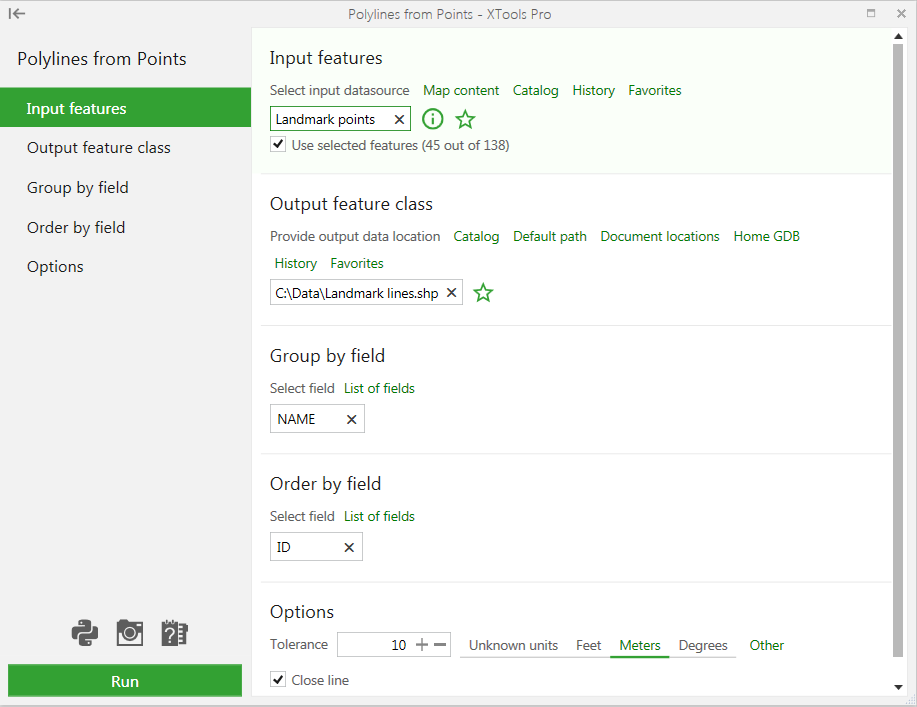
Task: Toggle the Close line checkbox
Action: (278, 680)
